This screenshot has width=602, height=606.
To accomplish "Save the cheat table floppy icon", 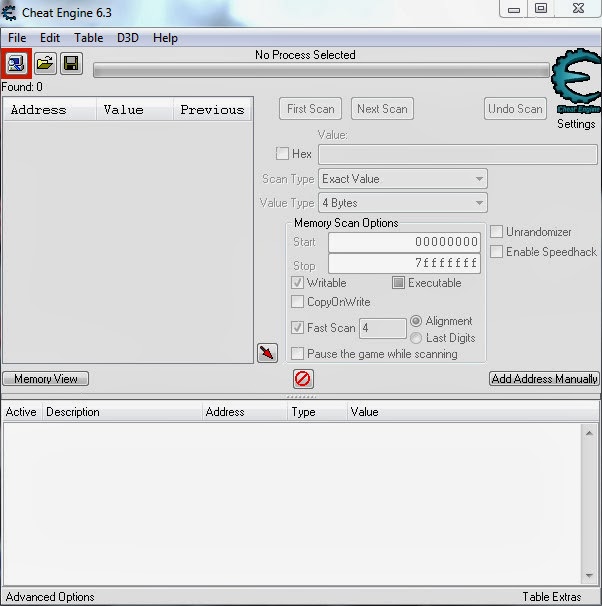I will coord(71,63).
